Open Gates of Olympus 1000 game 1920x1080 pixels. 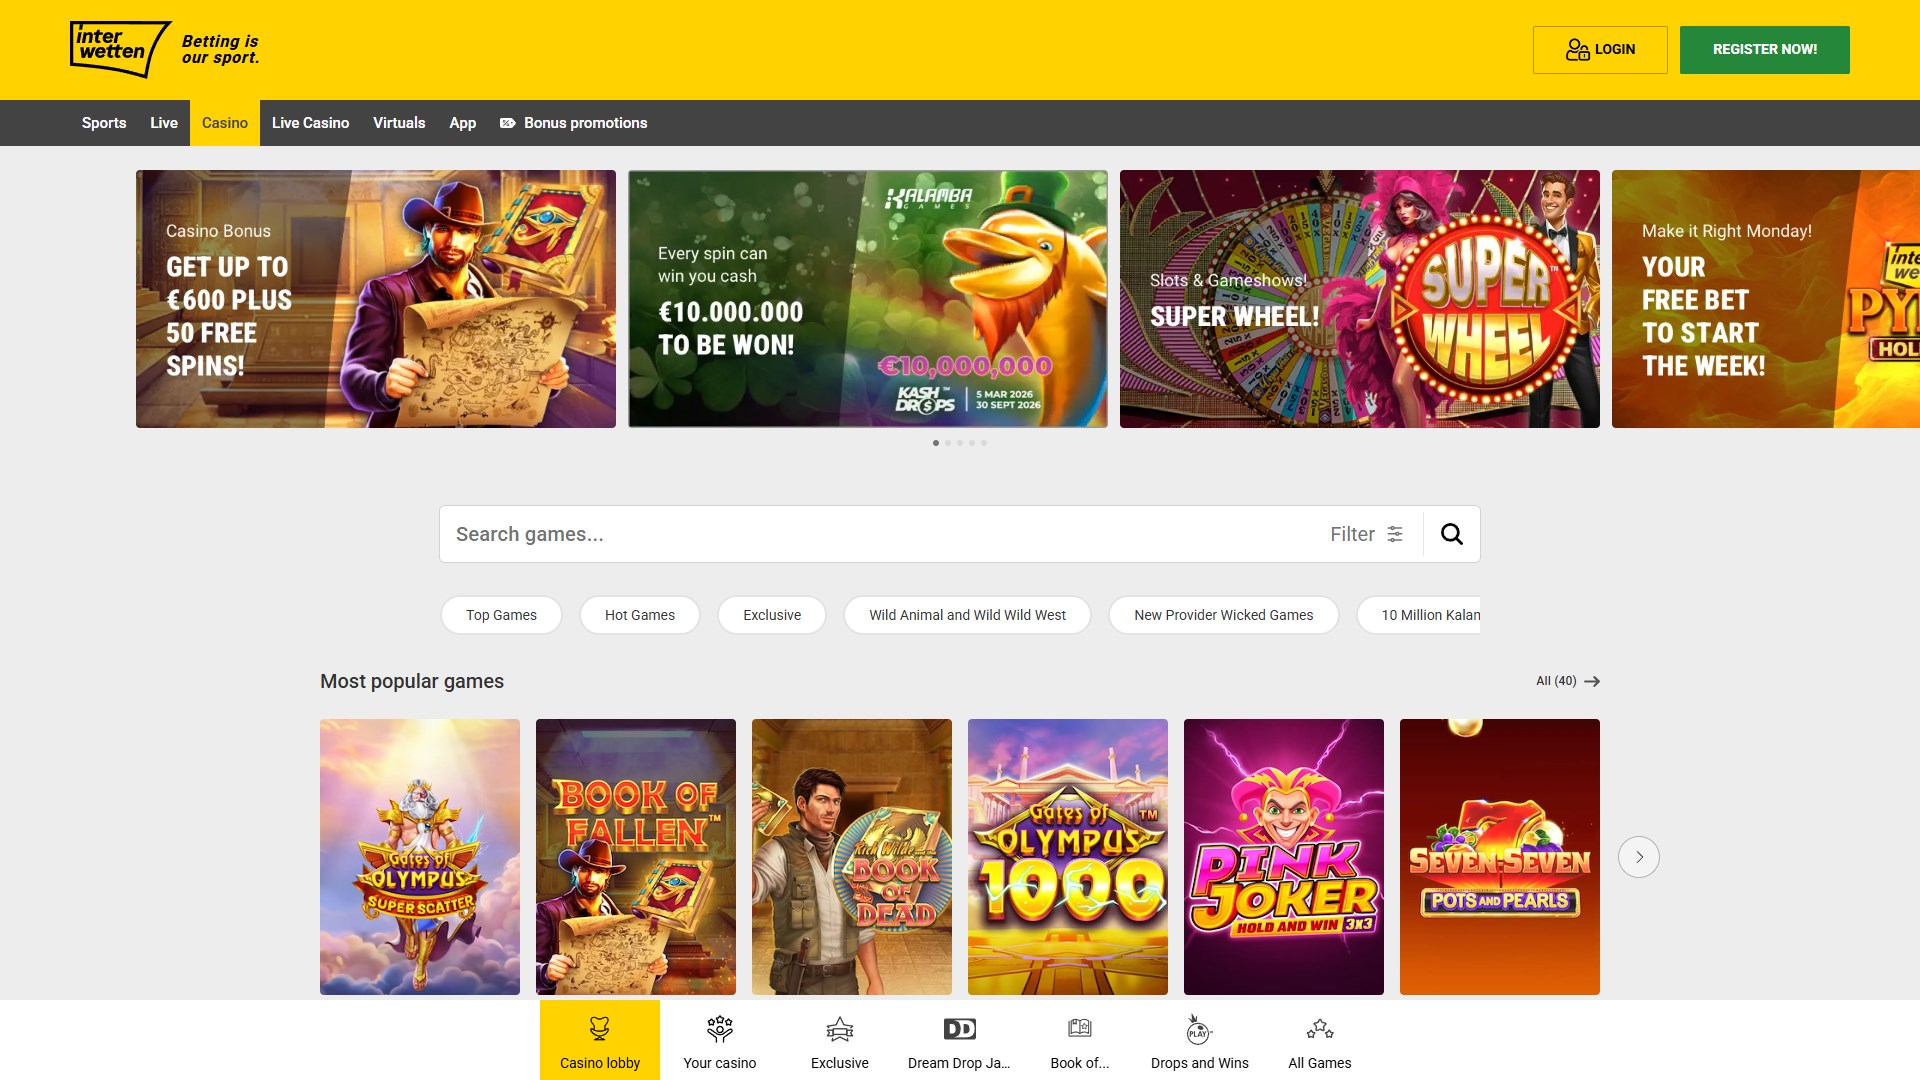(1068, 857)
